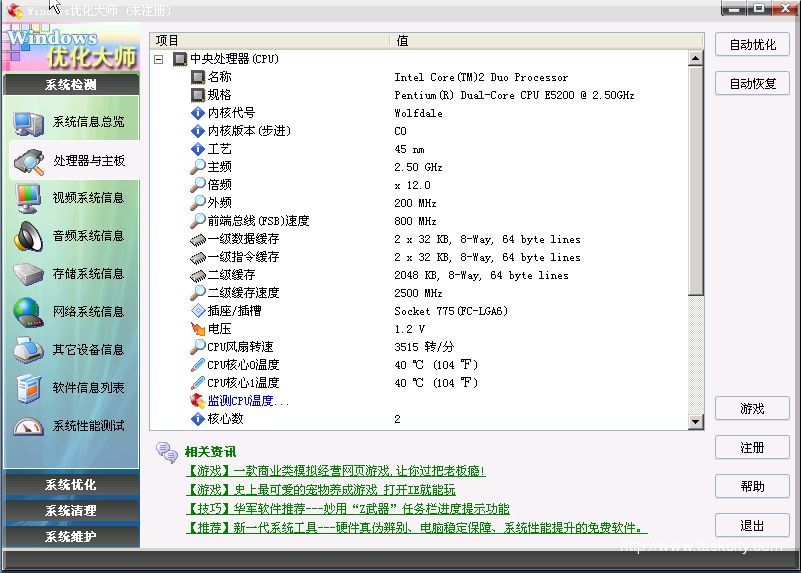Expand the 系统优化 sidebar section
The image size is (801, 573).
(x=70, y=485)
